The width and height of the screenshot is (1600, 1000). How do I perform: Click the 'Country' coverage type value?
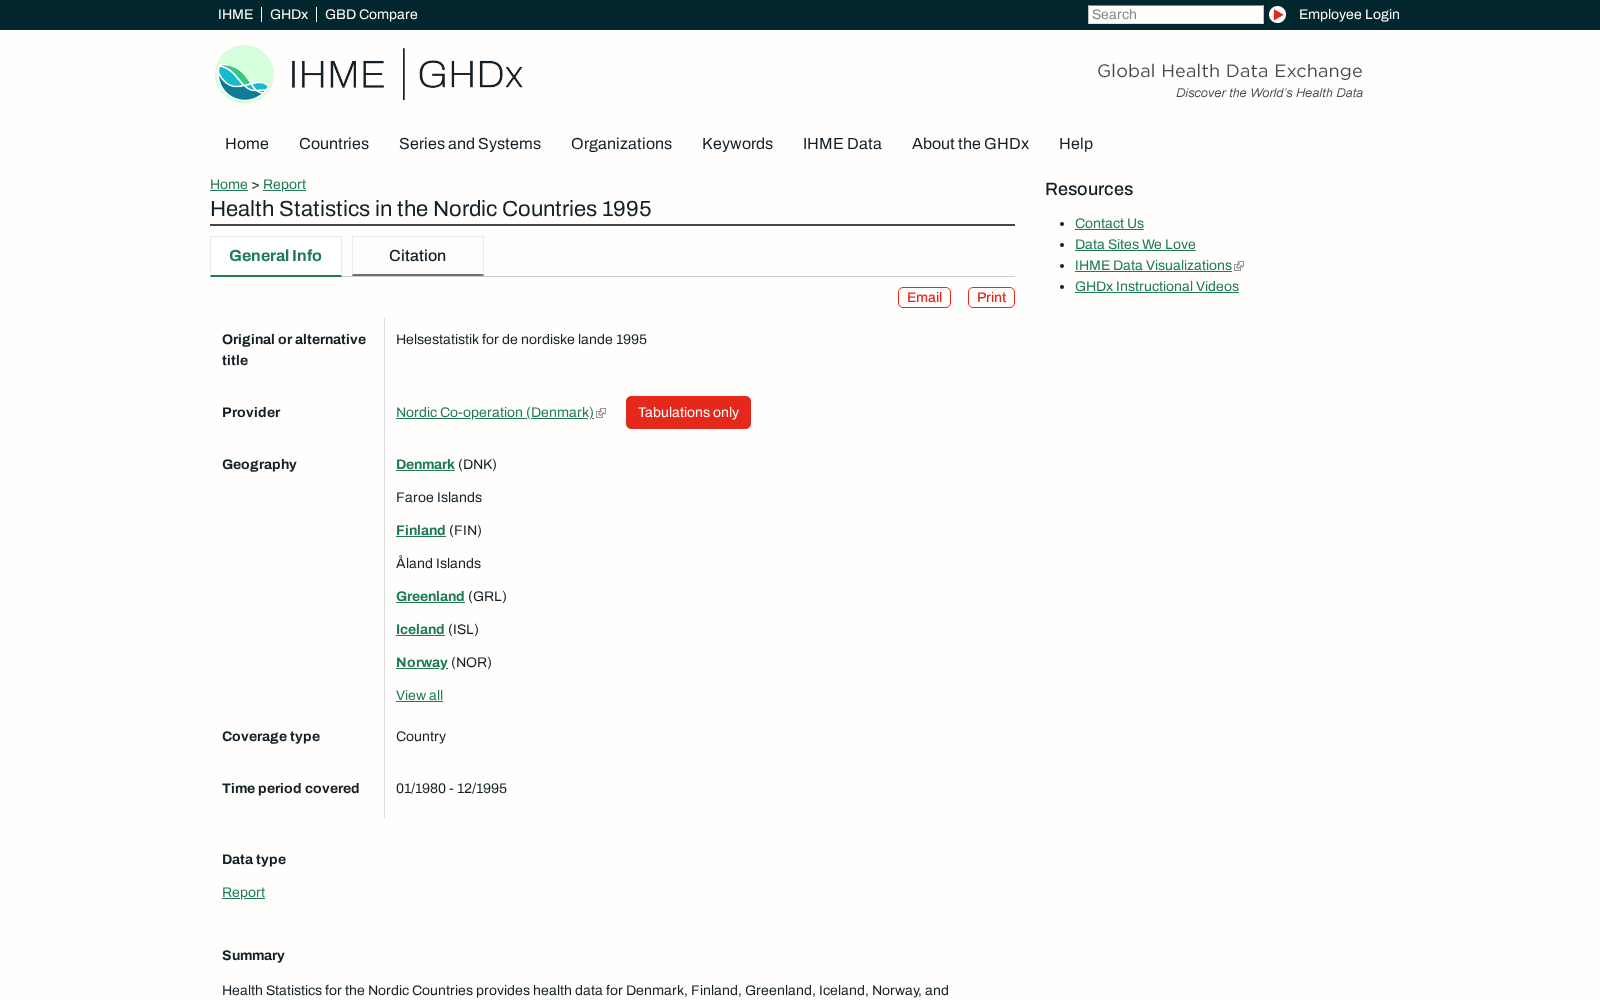[x=421, y=737]
